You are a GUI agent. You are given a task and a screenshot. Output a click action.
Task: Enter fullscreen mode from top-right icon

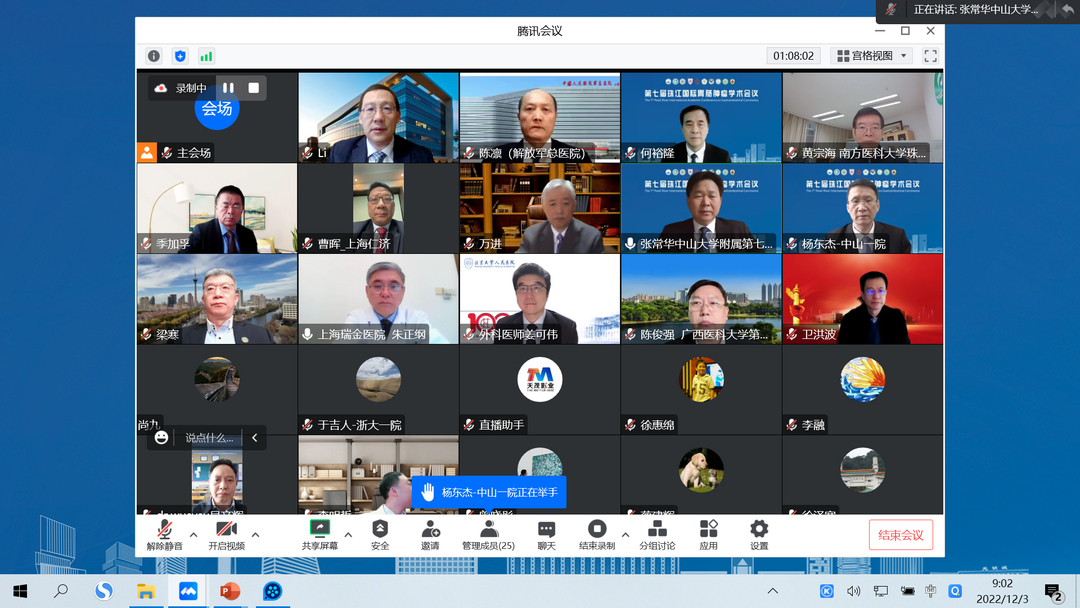[x=928, y=56]
